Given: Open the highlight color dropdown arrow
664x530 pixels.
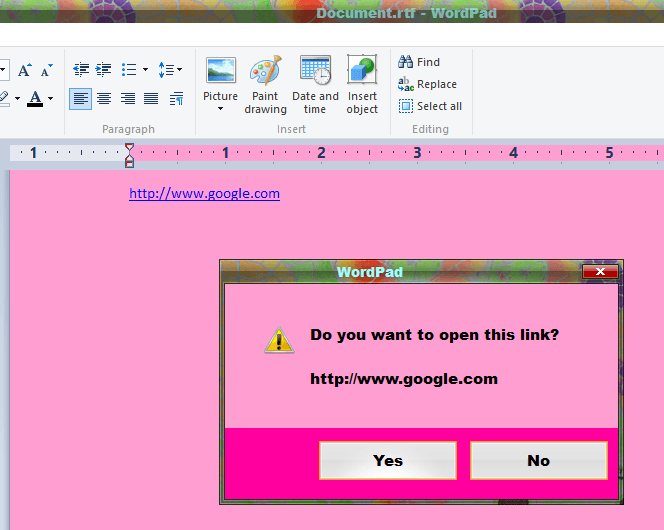Looking at the screenshot, I should tap(17, 99).
